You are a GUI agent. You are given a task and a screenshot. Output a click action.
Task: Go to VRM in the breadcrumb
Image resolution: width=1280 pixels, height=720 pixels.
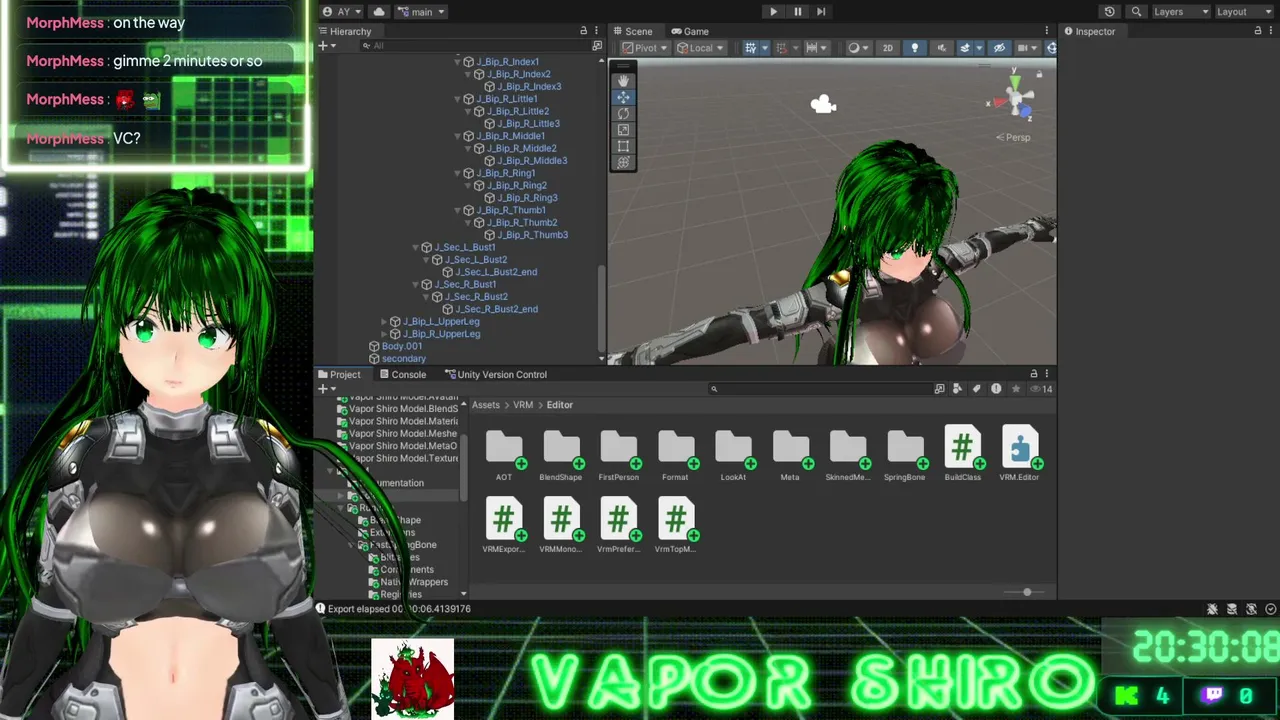pos(523,405)
